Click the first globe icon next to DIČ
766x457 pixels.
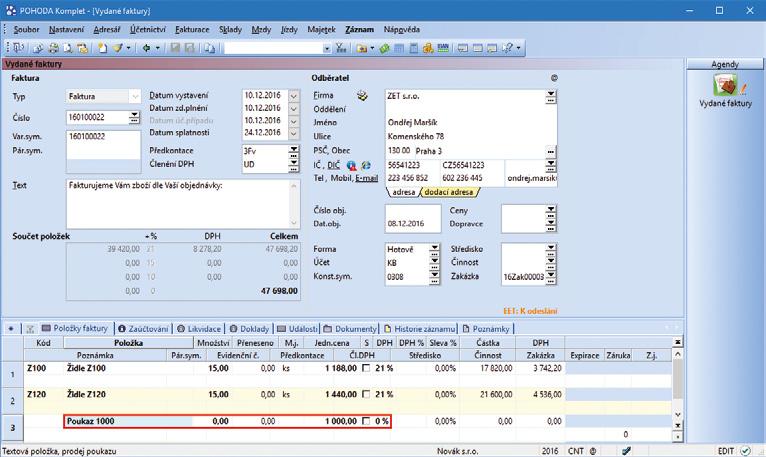[351, 166]
